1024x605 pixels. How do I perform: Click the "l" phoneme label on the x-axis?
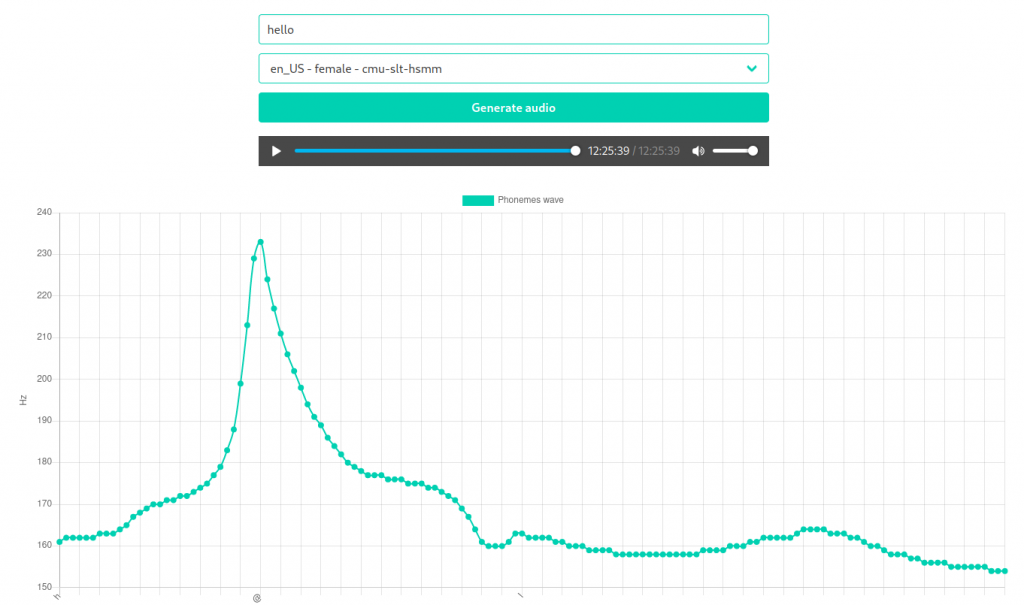(x=519, y=597)
